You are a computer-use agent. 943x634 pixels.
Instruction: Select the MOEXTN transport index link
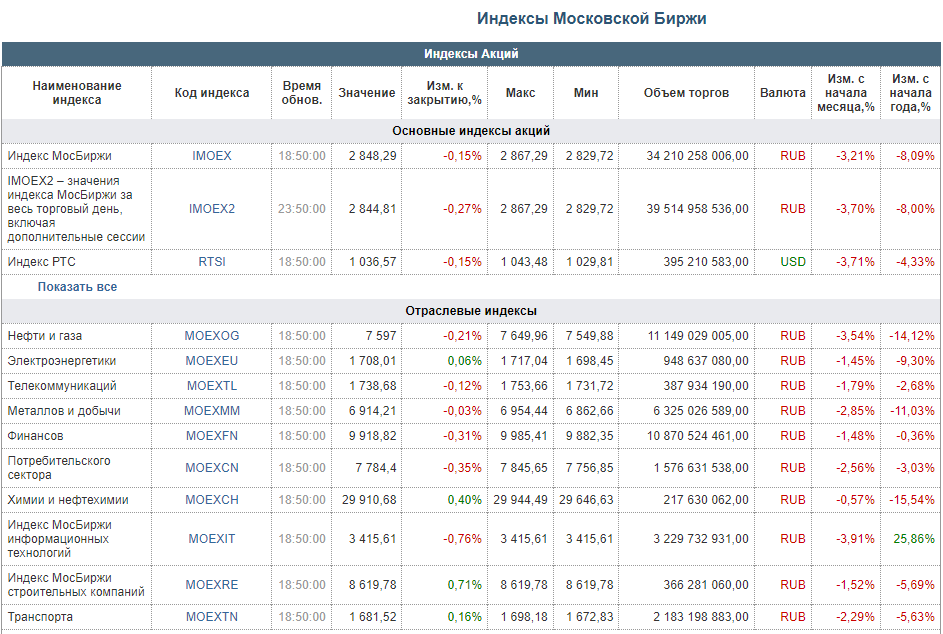point(212,617)
